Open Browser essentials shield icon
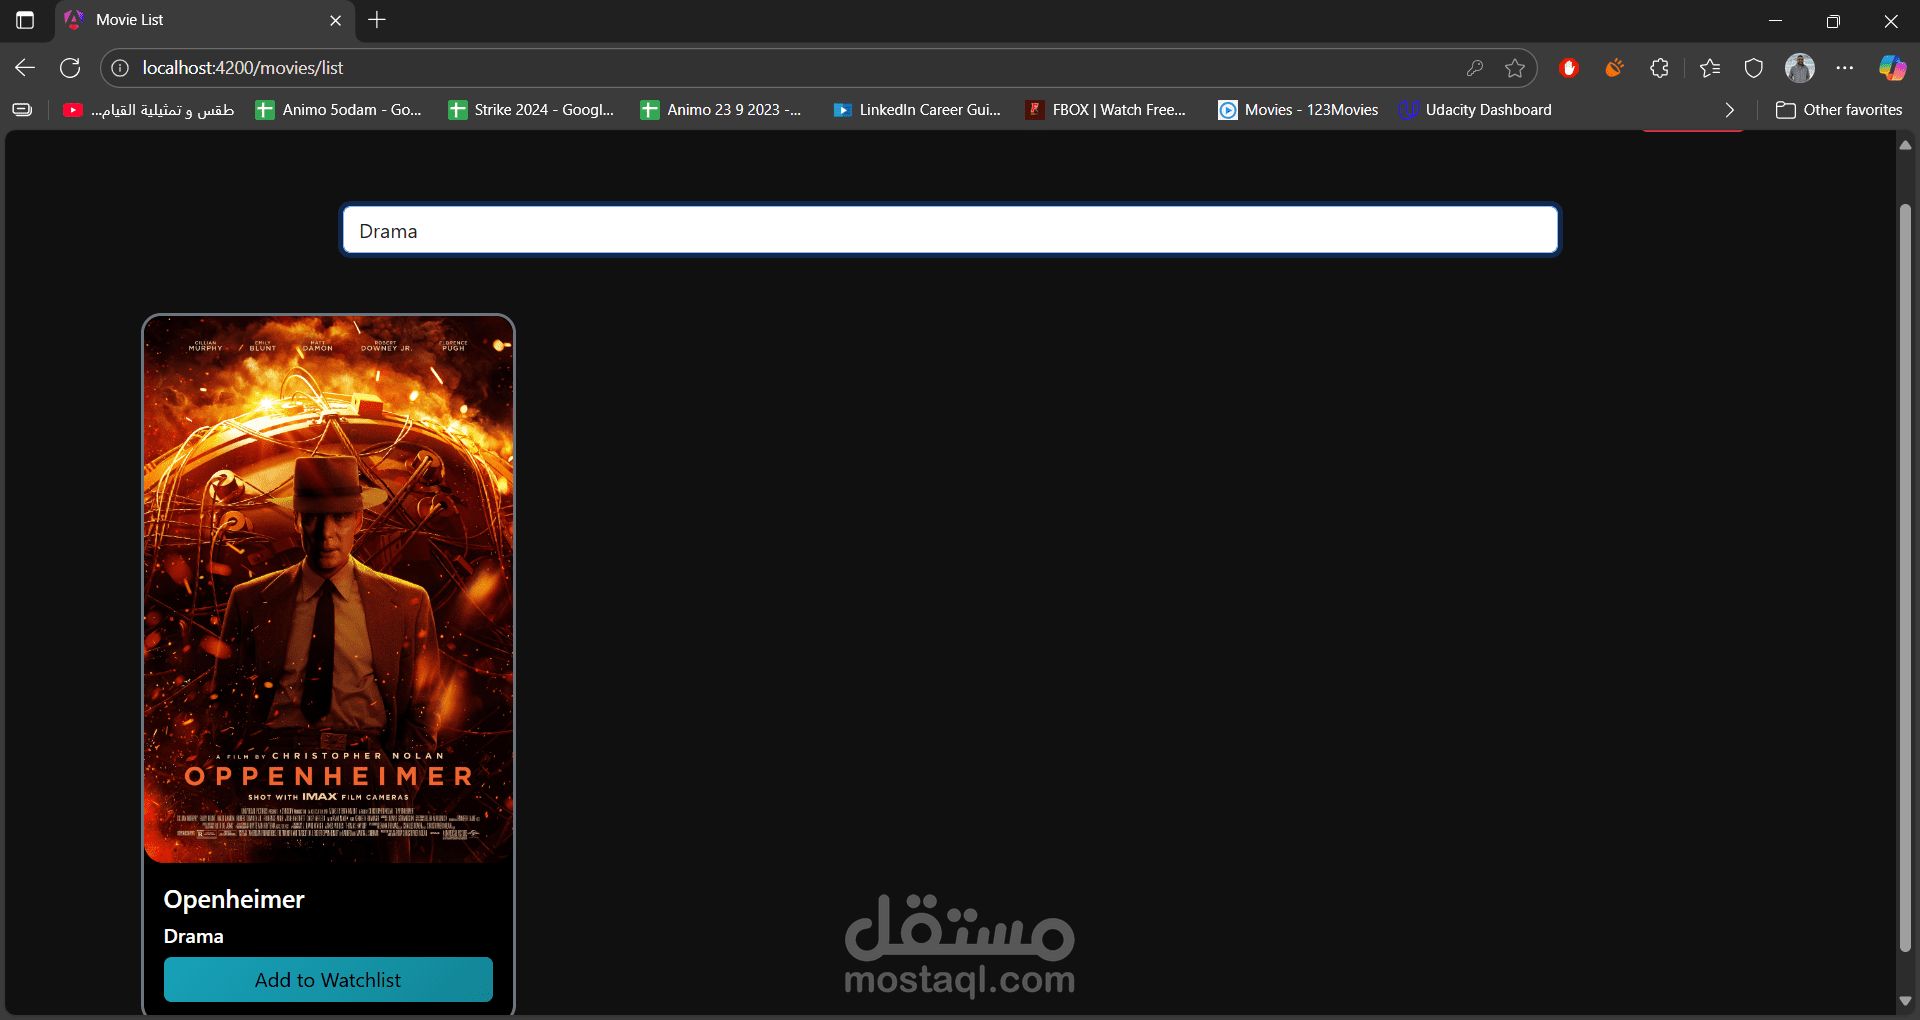 [x=1754, y=68]
